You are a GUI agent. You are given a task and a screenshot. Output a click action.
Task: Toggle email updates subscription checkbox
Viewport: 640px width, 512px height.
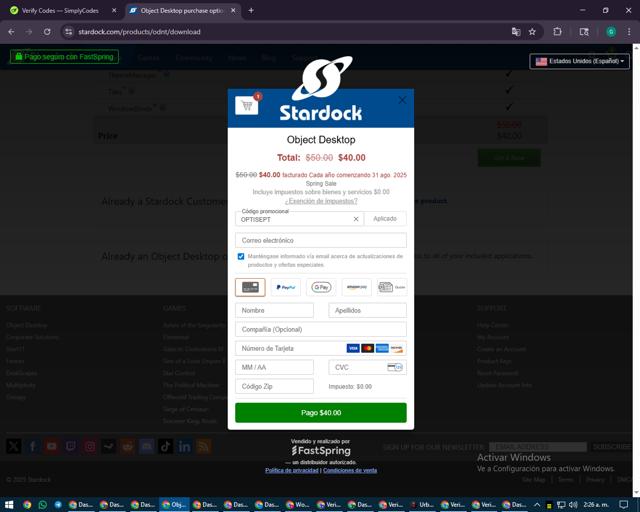pos(241,256)
